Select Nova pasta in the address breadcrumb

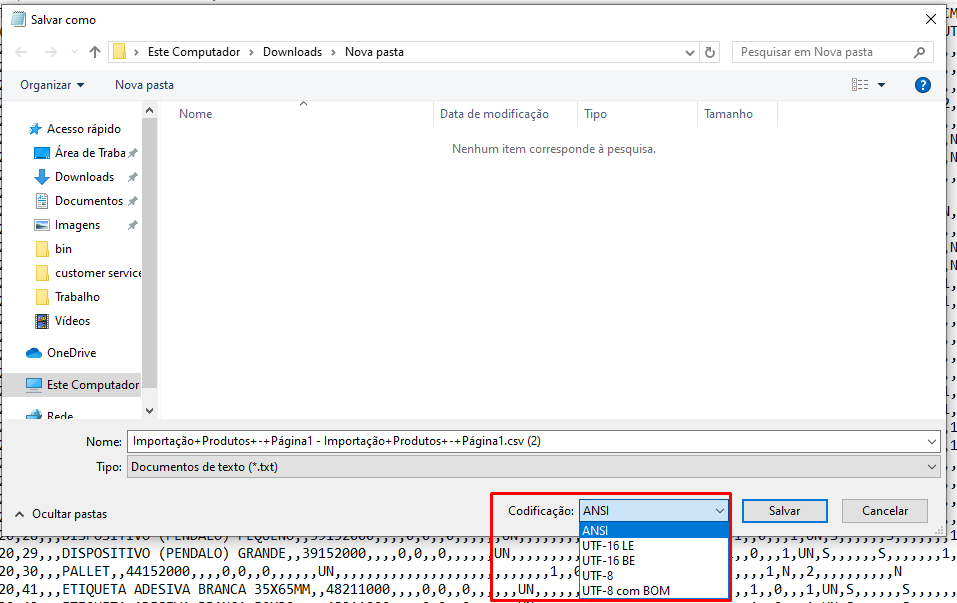(374, 52)
